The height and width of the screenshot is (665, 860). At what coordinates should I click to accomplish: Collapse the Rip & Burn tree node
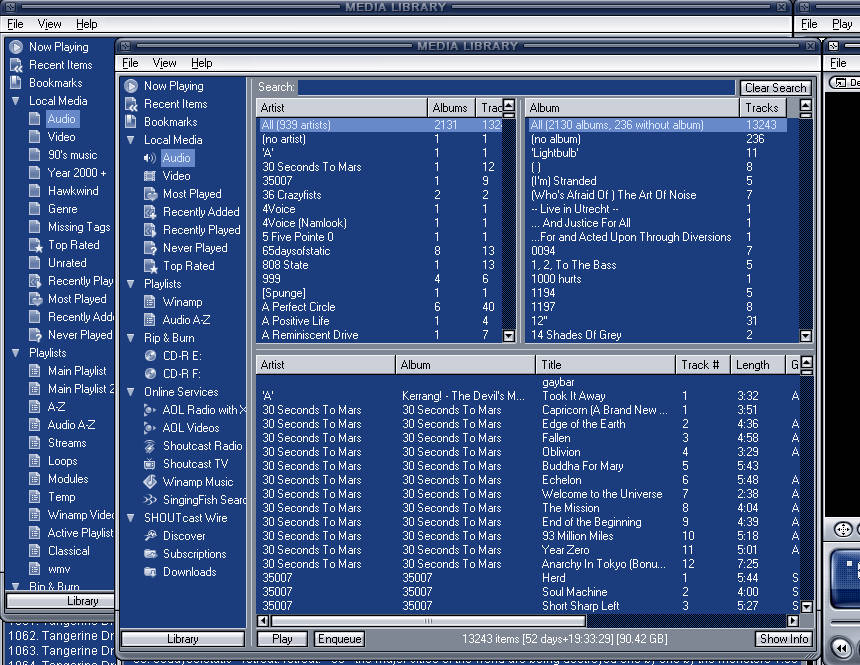click(131, 338)
